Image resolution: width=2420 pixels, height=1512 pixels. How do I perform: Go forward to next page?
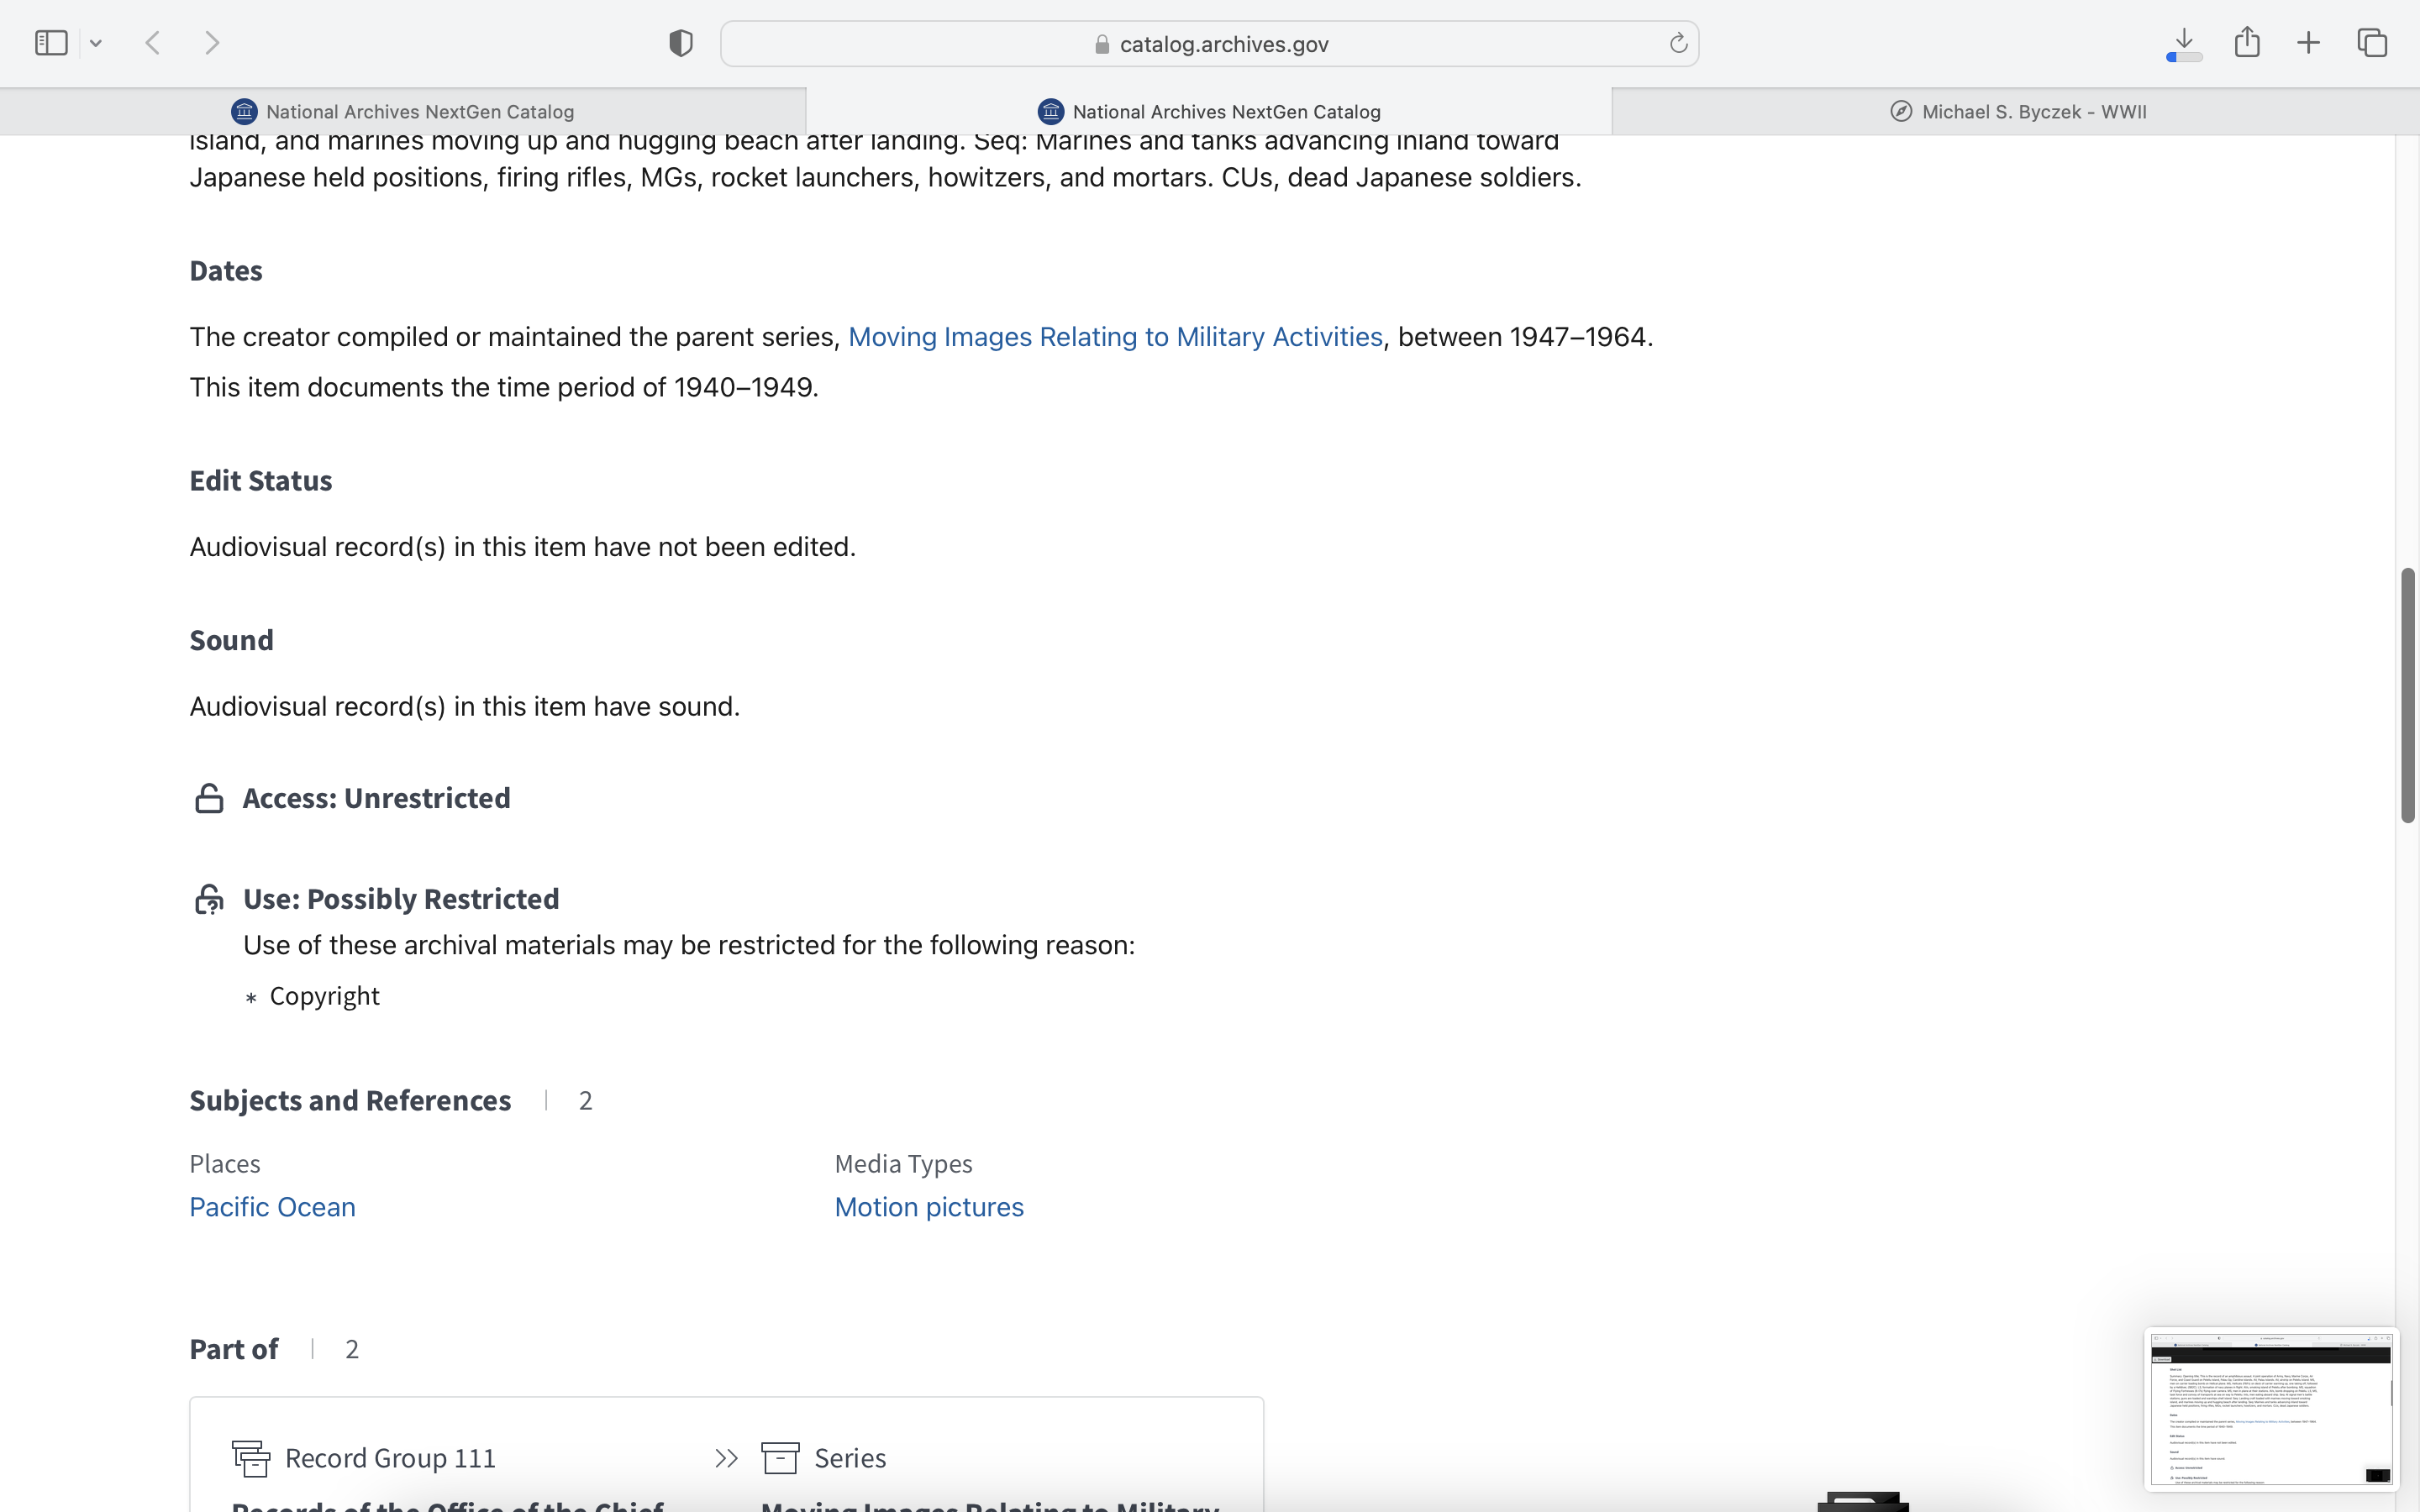coord(212,43)
